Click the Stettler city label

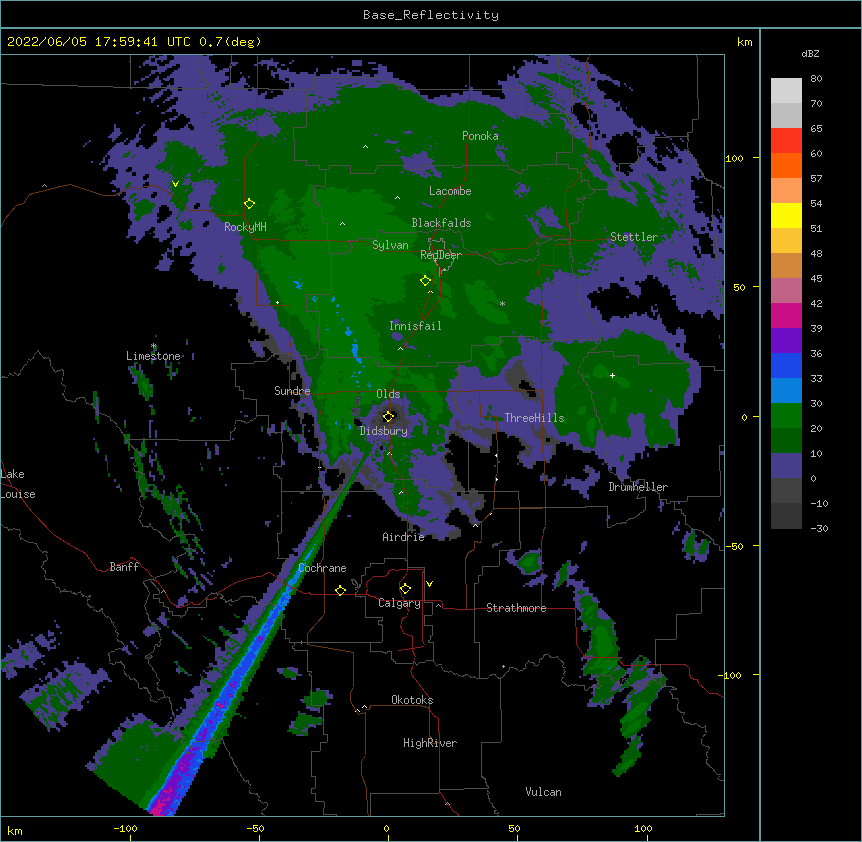(x=634, y=237)
